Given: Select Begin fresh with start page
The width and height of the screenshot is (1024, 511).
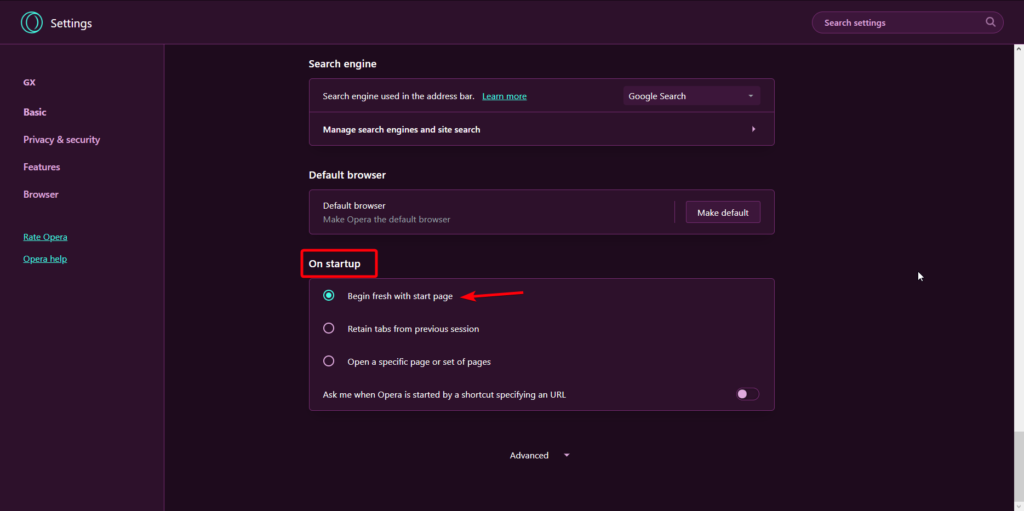Looking at the screenshot, I should coord(328,296).
